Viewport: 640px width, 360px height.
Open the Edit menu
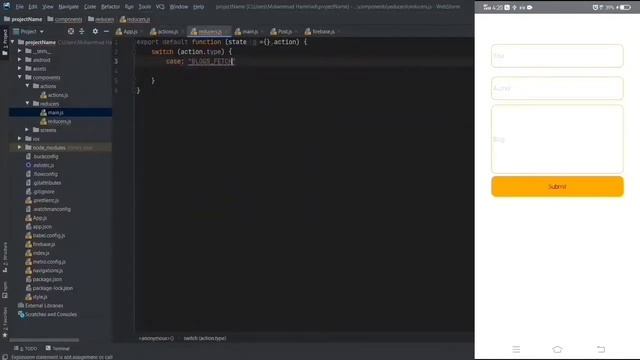click(33, 7)
